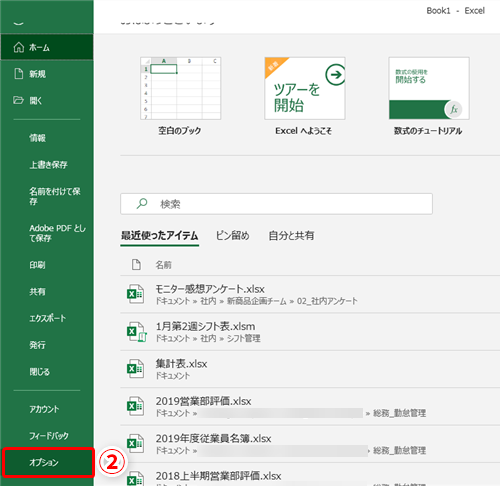Click the magnifier icon in search box

point(142,203)
